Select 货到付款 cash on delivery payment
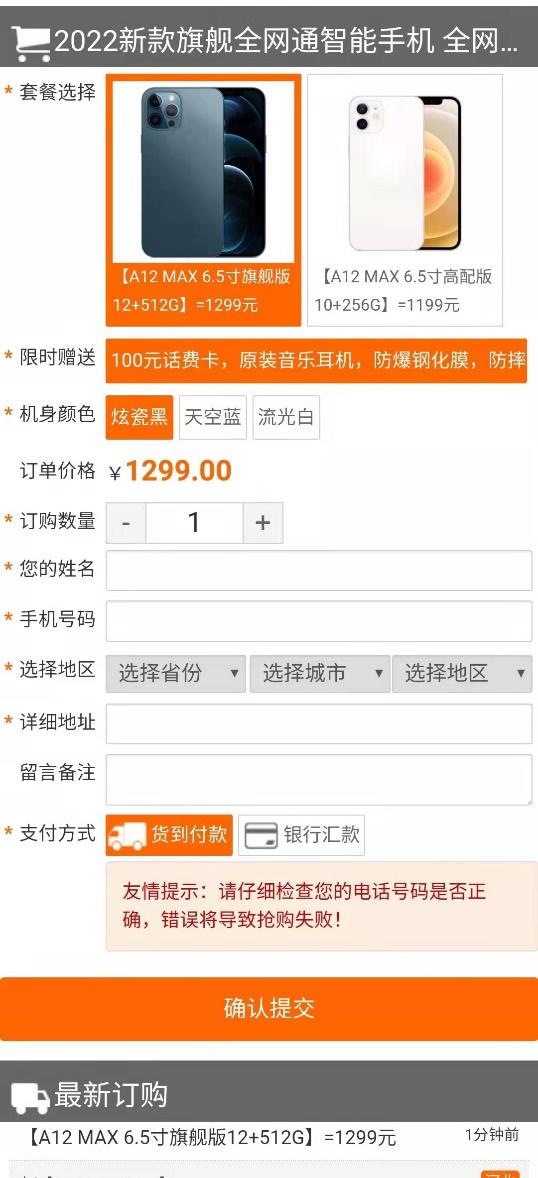 [x=169, y=835]
